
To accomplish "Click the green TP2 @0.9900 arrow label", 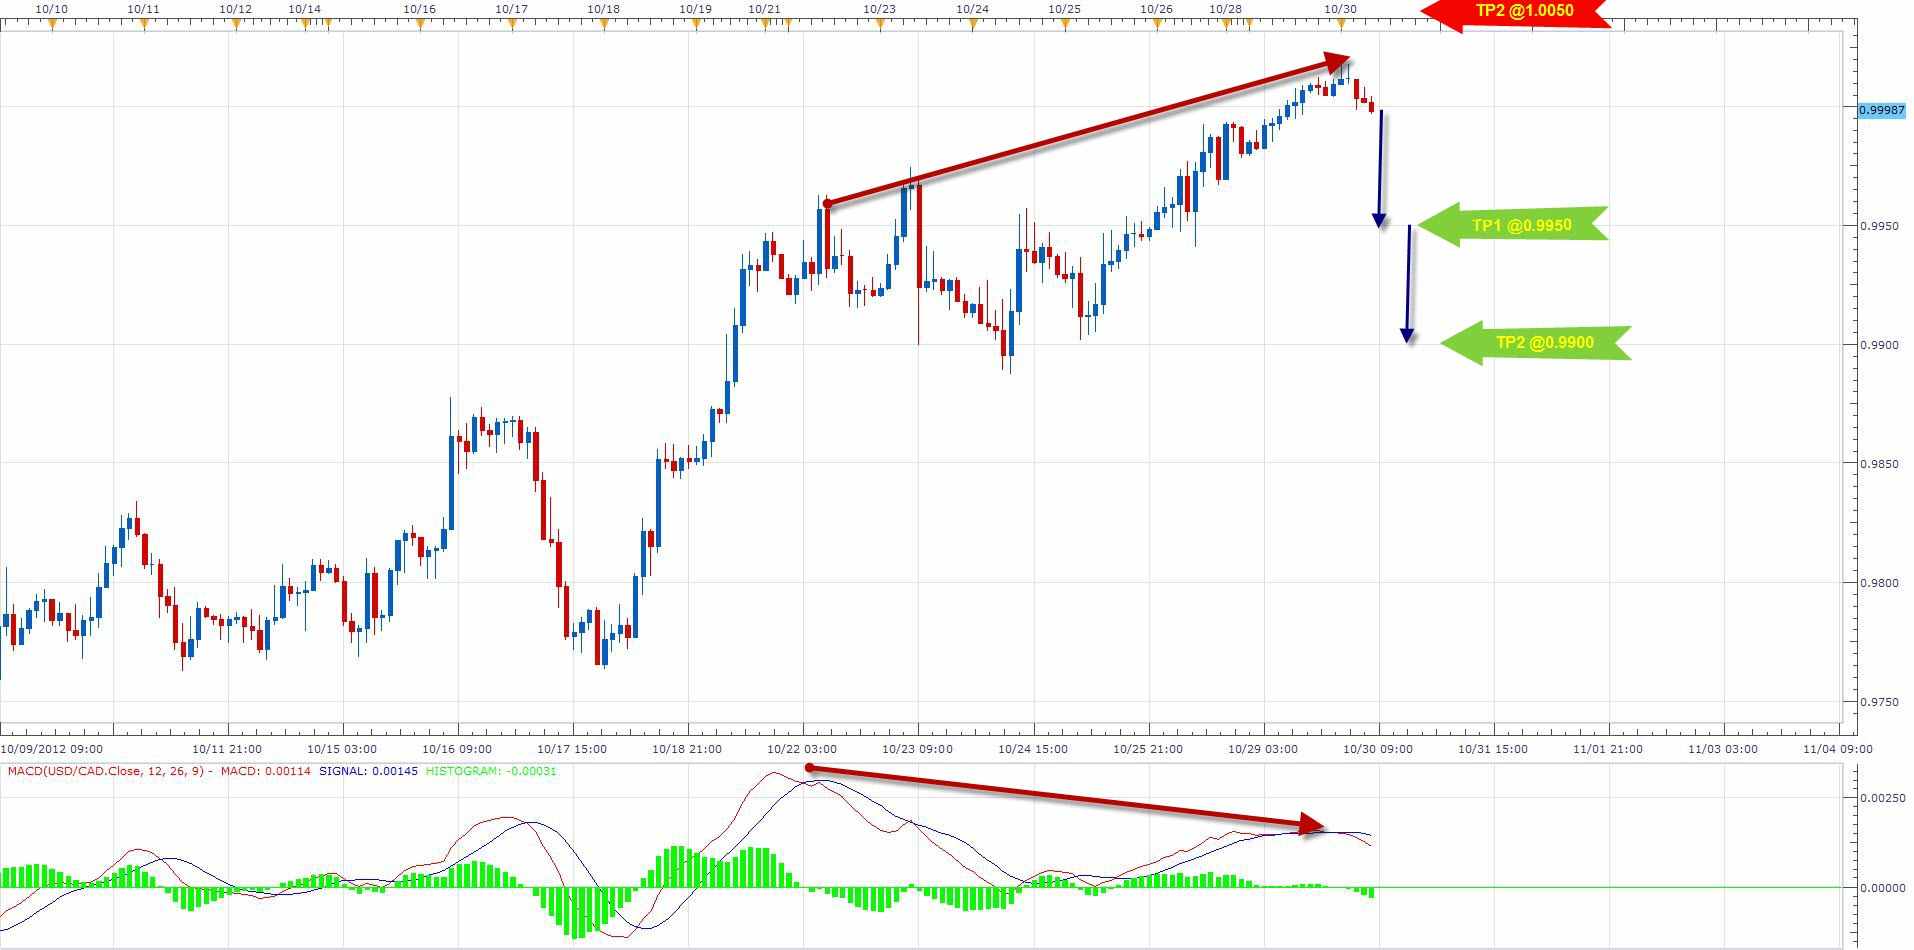I will [x=1537, y=342].
